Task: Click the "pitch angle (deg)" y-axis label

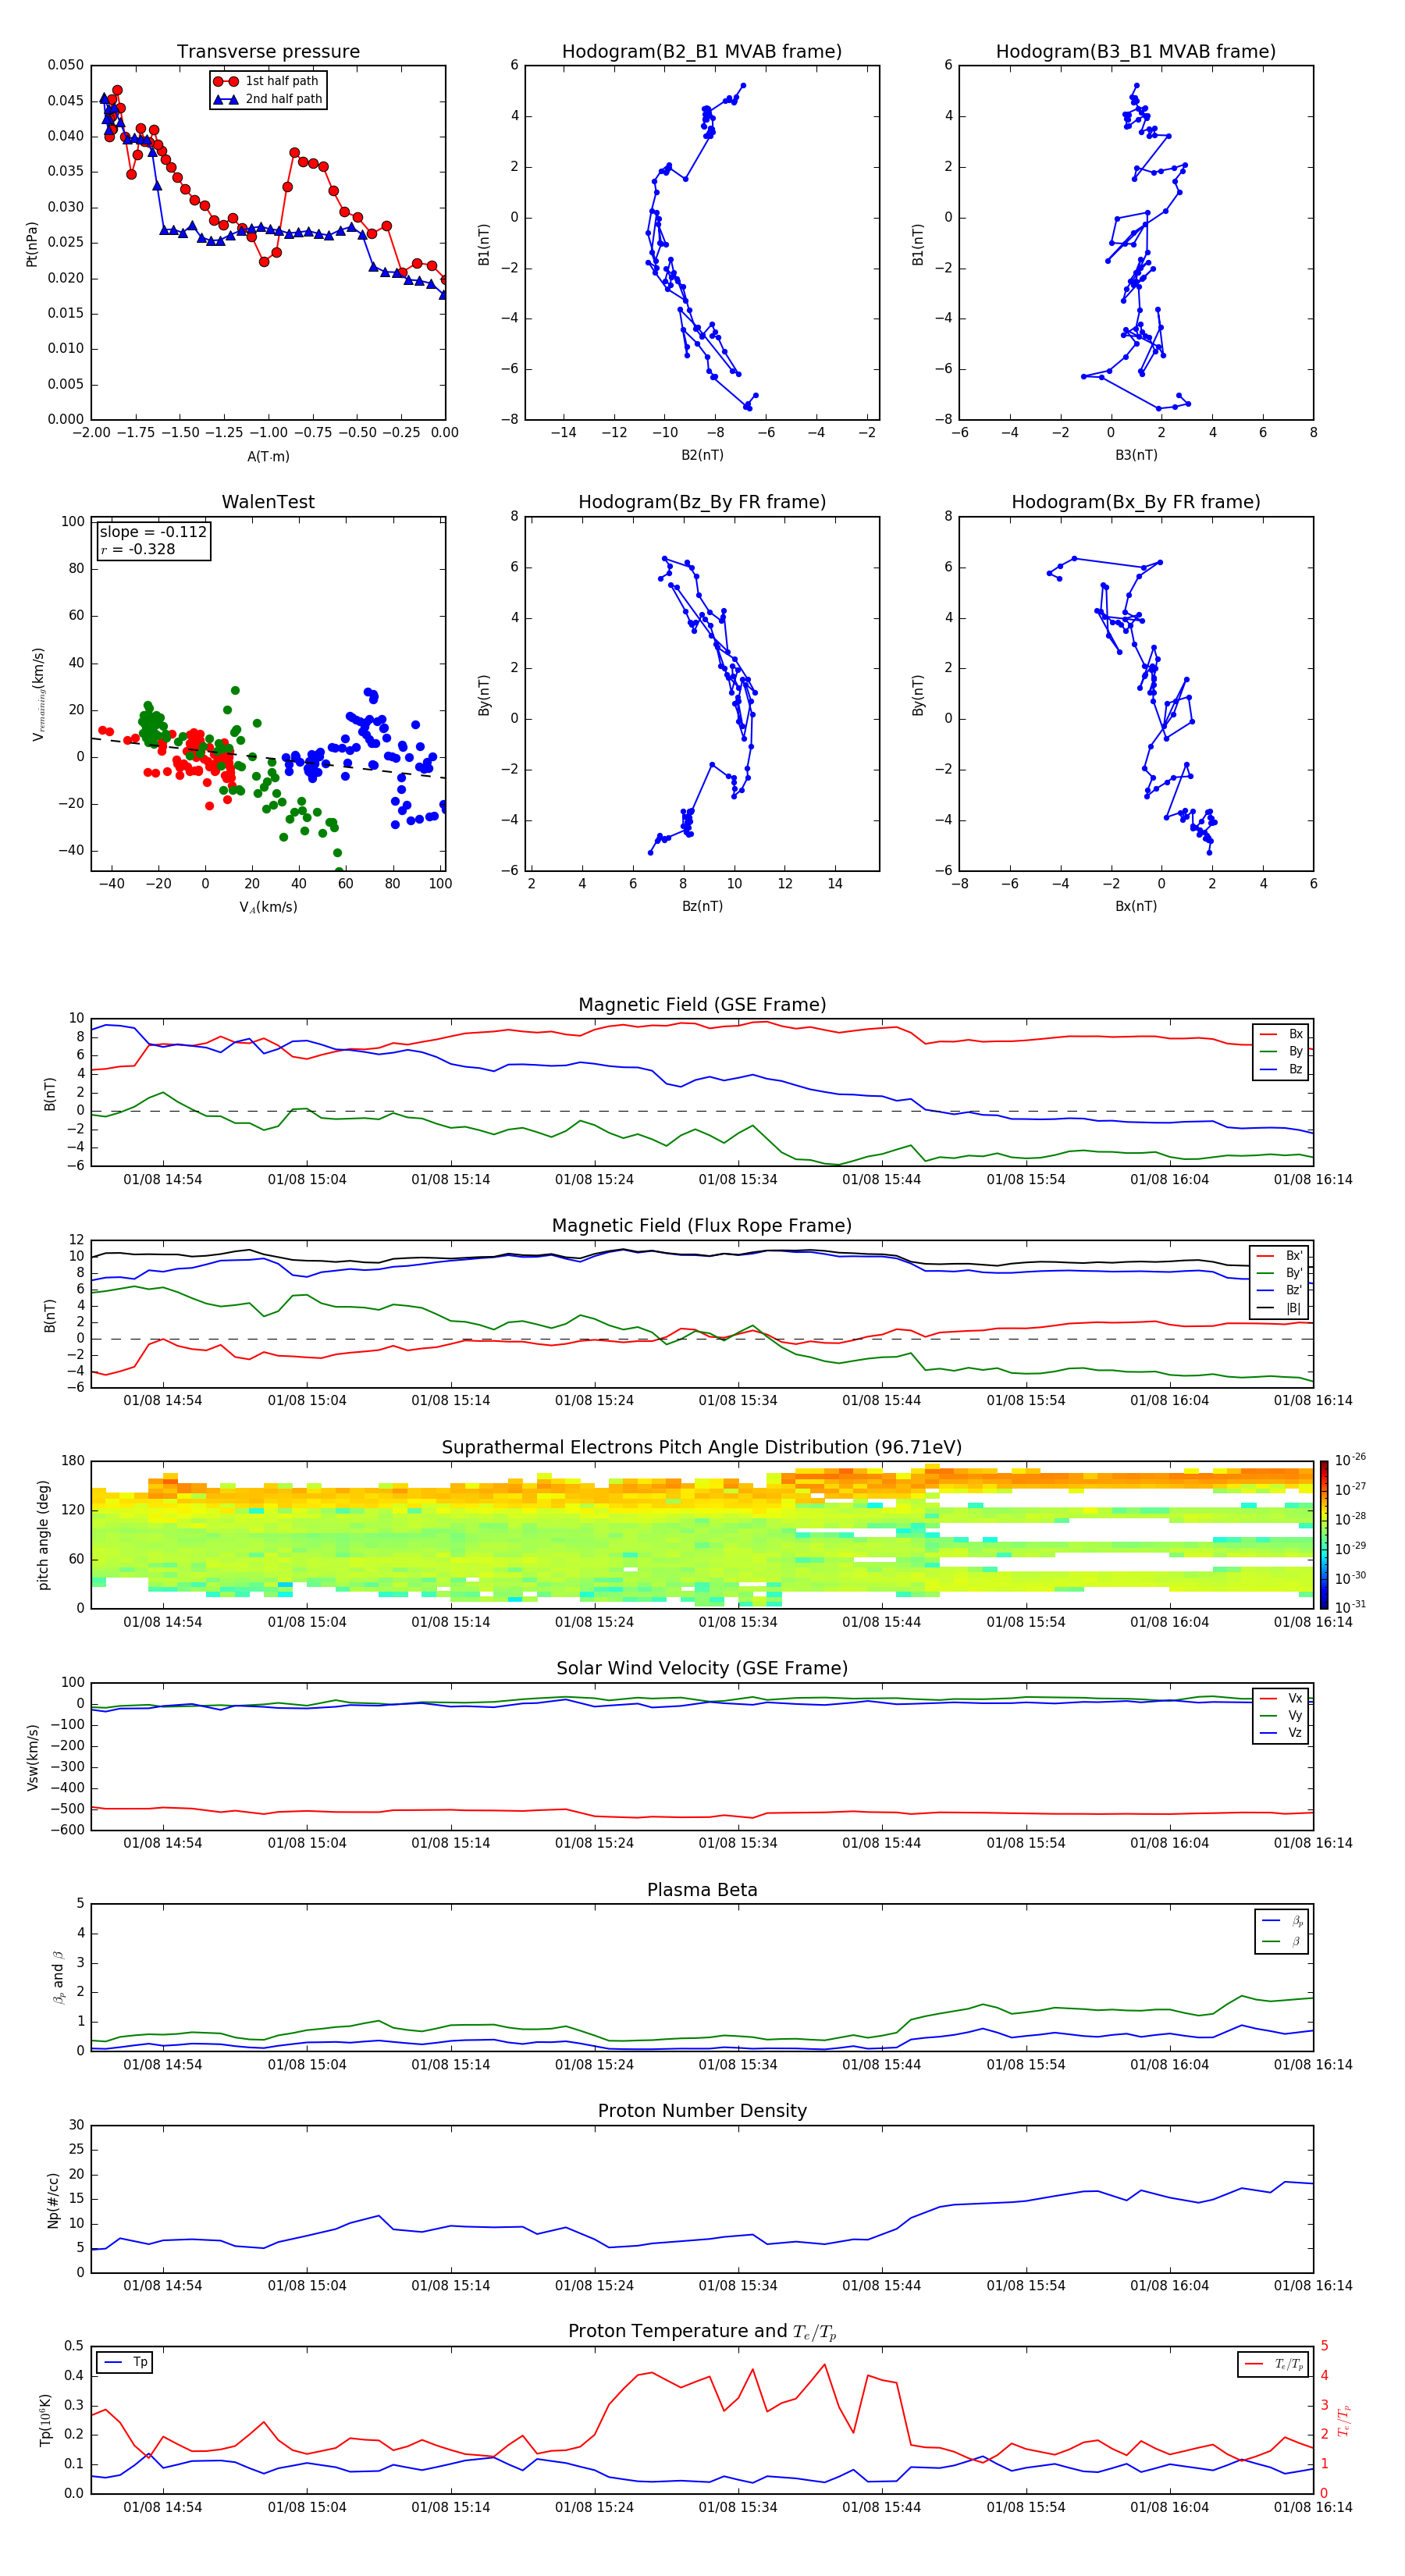Action: pos(43,1535)
